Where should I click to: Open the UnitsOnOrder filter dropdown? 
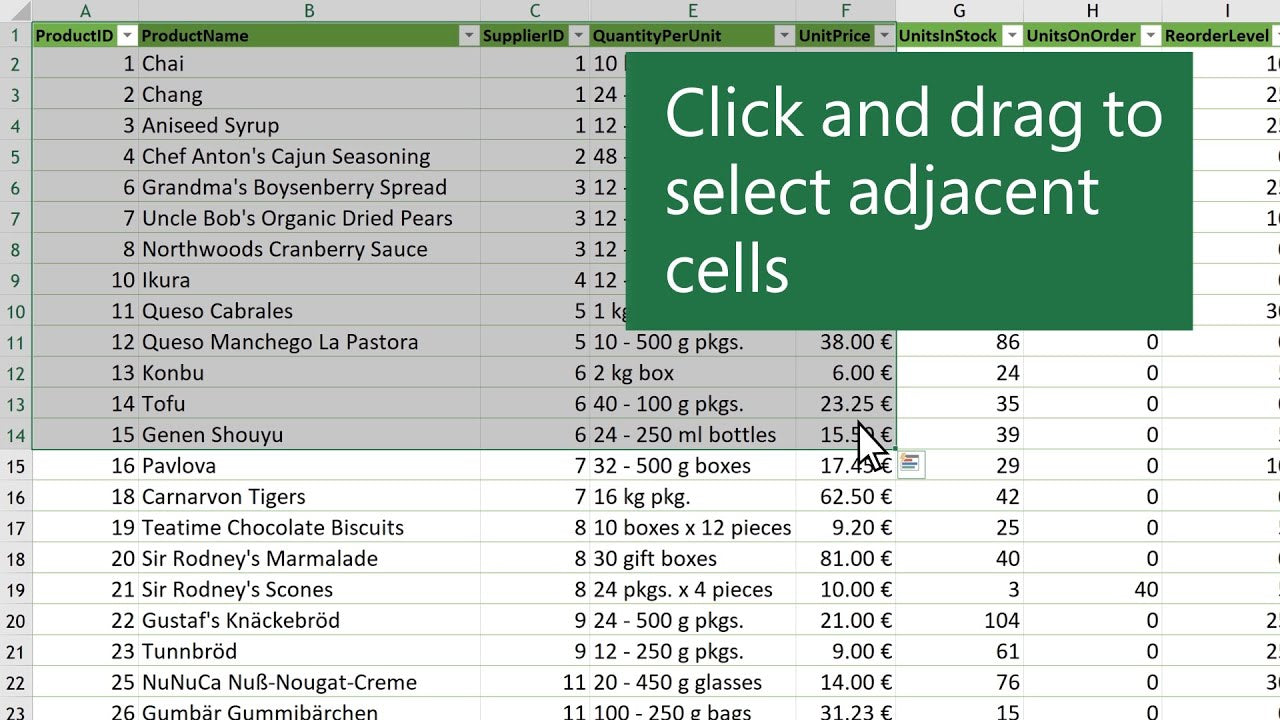pos(1150,36)
